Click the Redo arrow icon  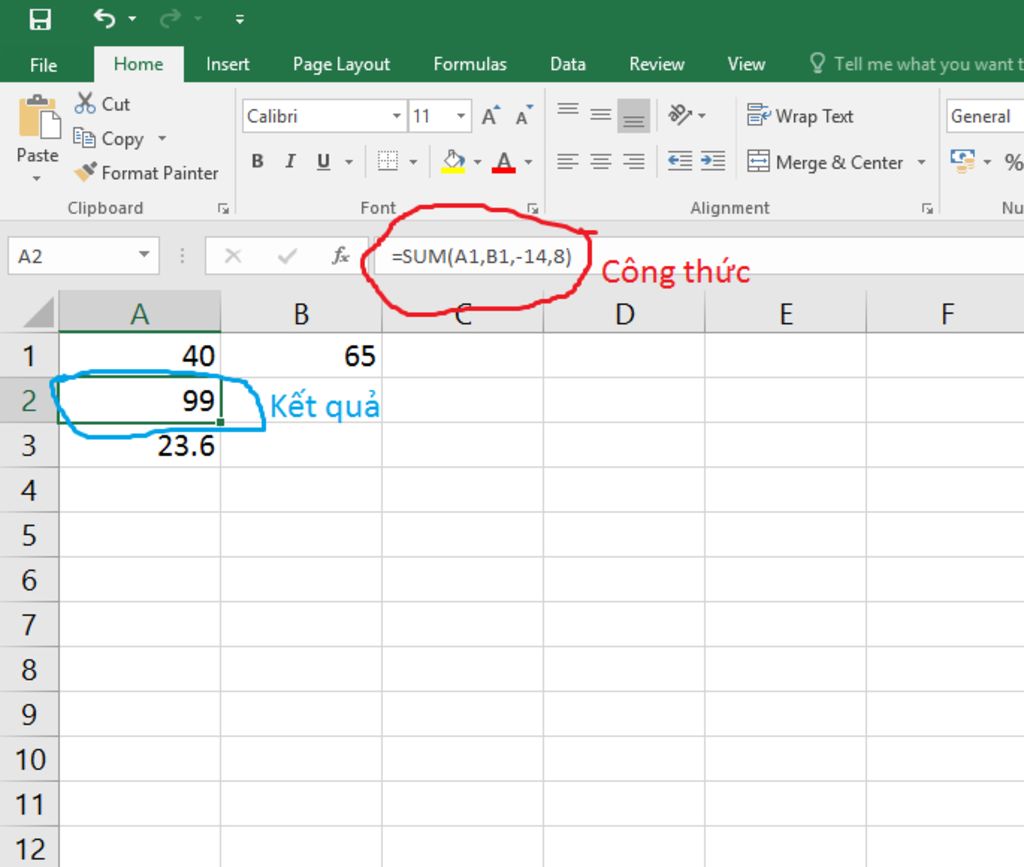[x=170, y=19]
